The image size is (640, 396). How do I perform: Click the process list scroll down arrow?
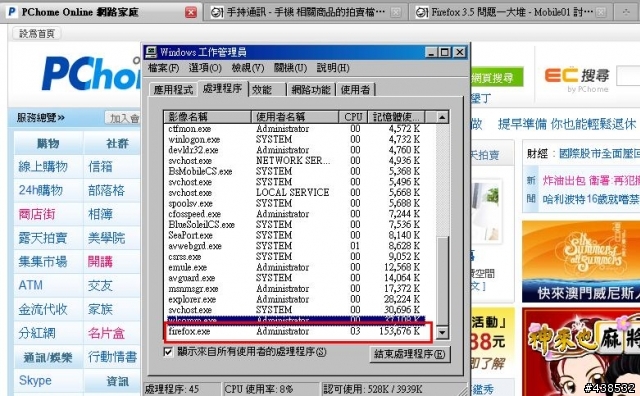coord(442,332)
